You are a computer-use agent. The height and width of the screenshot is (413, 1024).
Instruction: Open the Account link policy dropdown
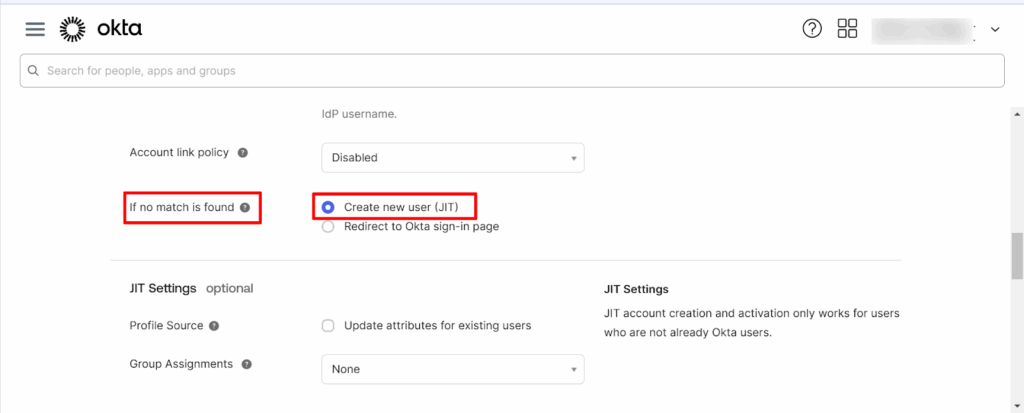[x=453, y=157]
